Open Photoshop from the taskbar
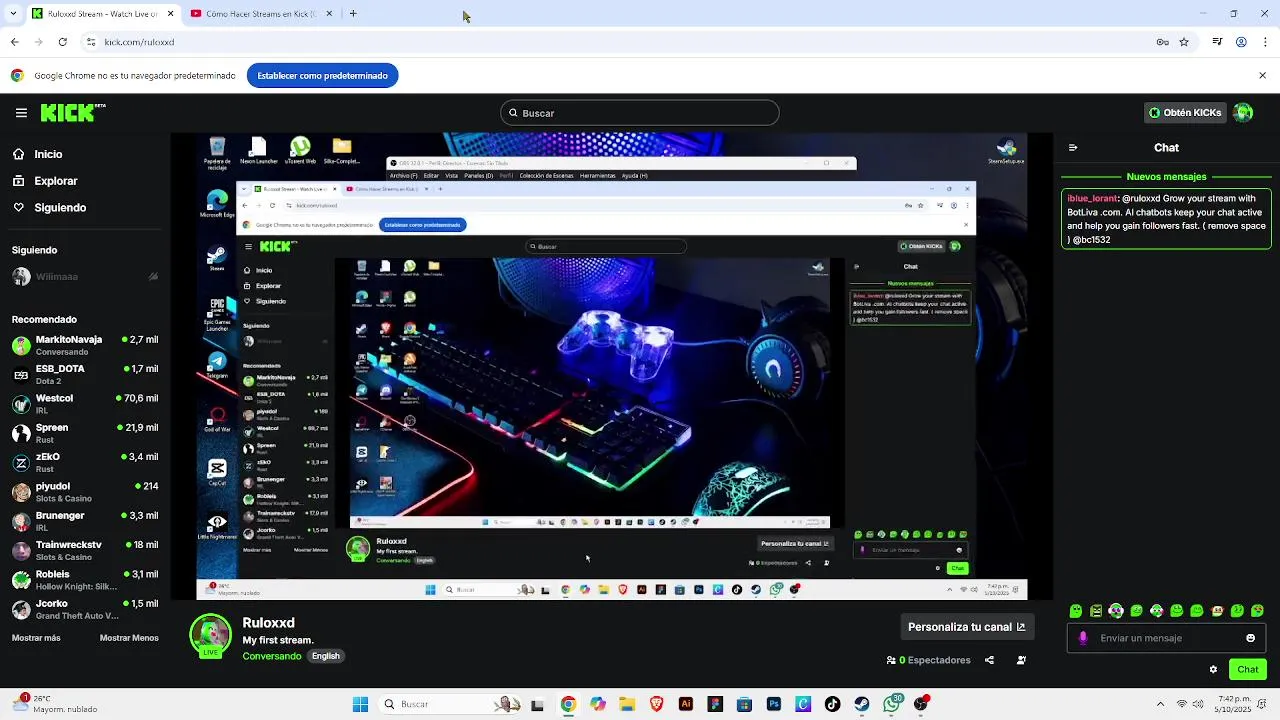The height and width of the screenshot is (720, 1280). 774,704
